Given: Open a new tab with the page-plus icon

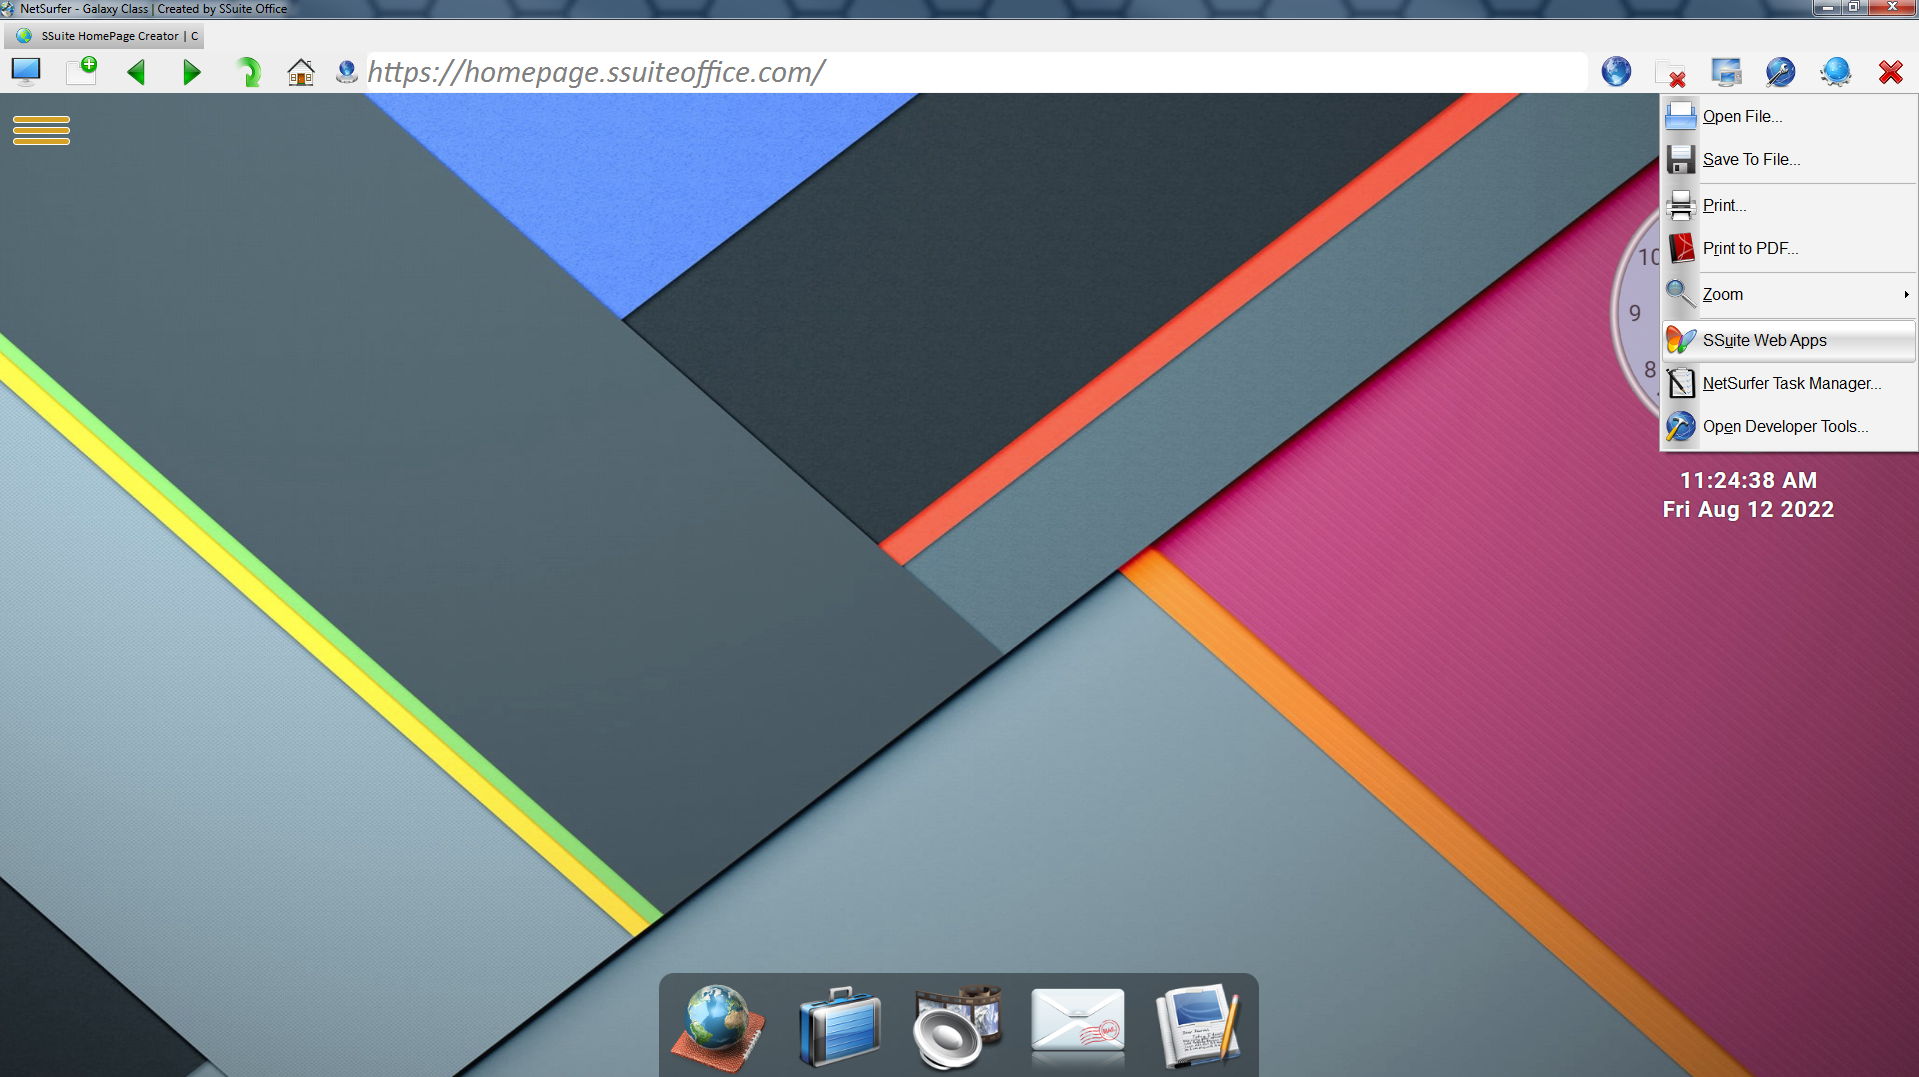Looking at the screenshot, I should 81,70.
